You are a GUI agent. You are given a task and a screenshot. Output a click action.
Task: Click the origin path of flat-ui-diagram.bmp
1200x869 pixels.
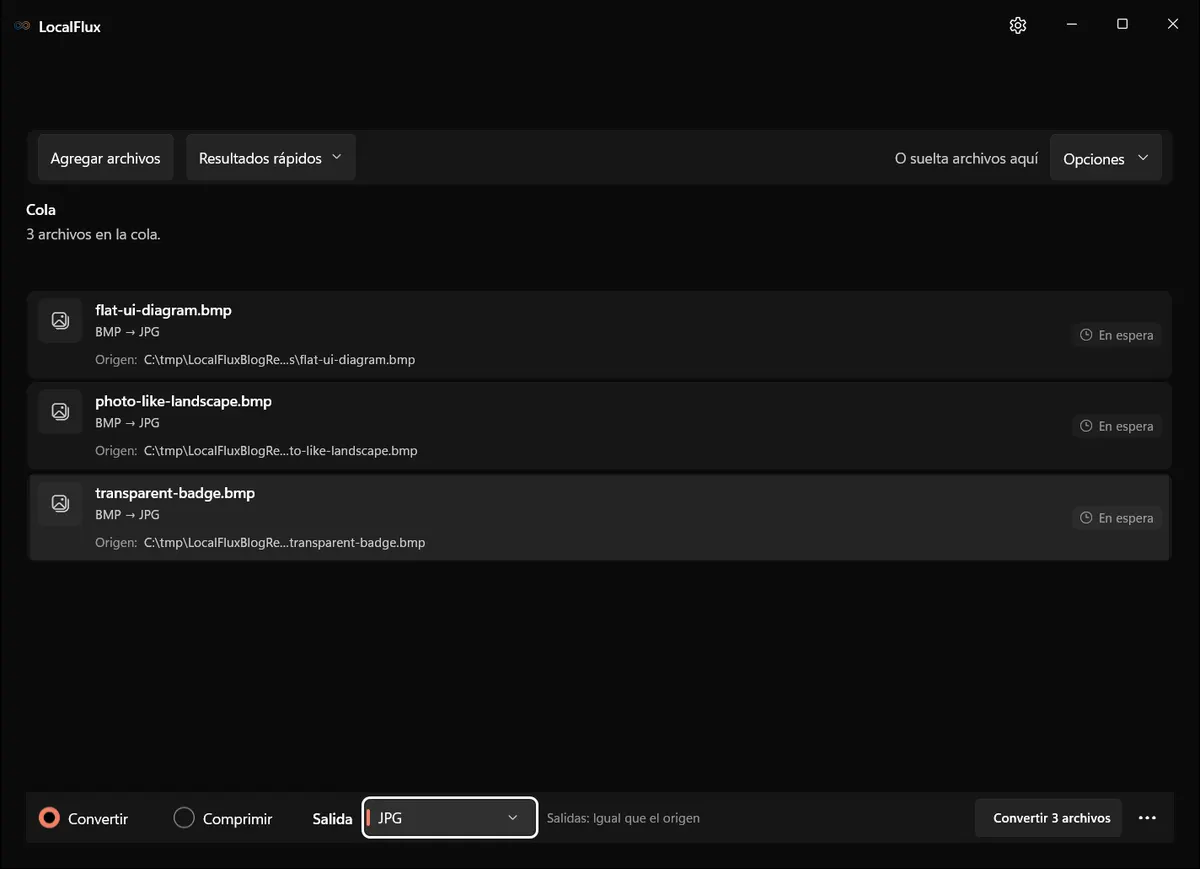279,359
